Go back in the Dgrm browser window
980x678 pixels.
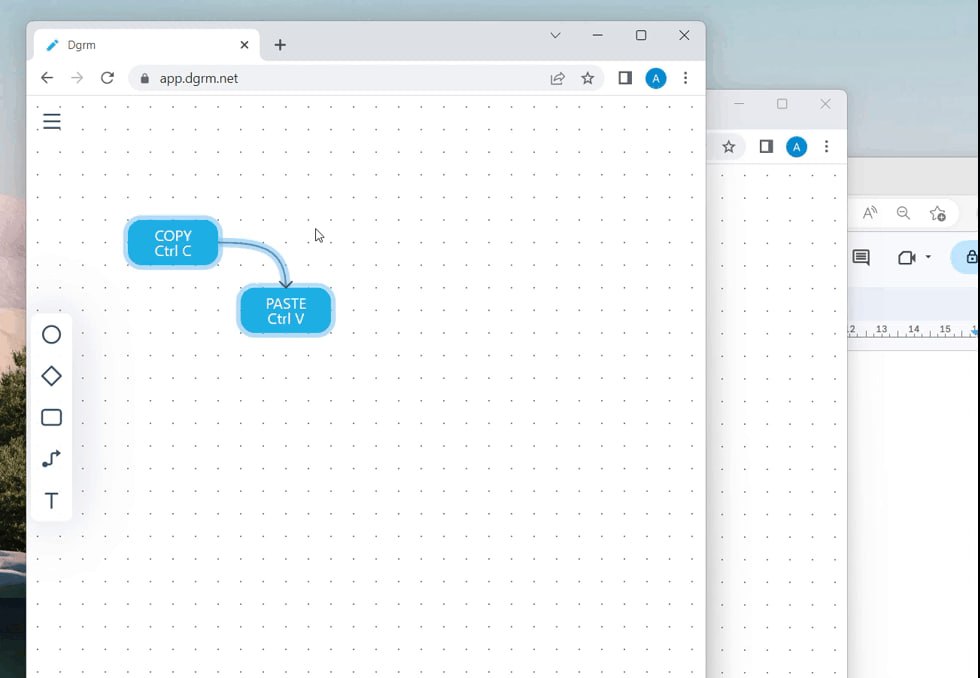click(x=47, y=78)
